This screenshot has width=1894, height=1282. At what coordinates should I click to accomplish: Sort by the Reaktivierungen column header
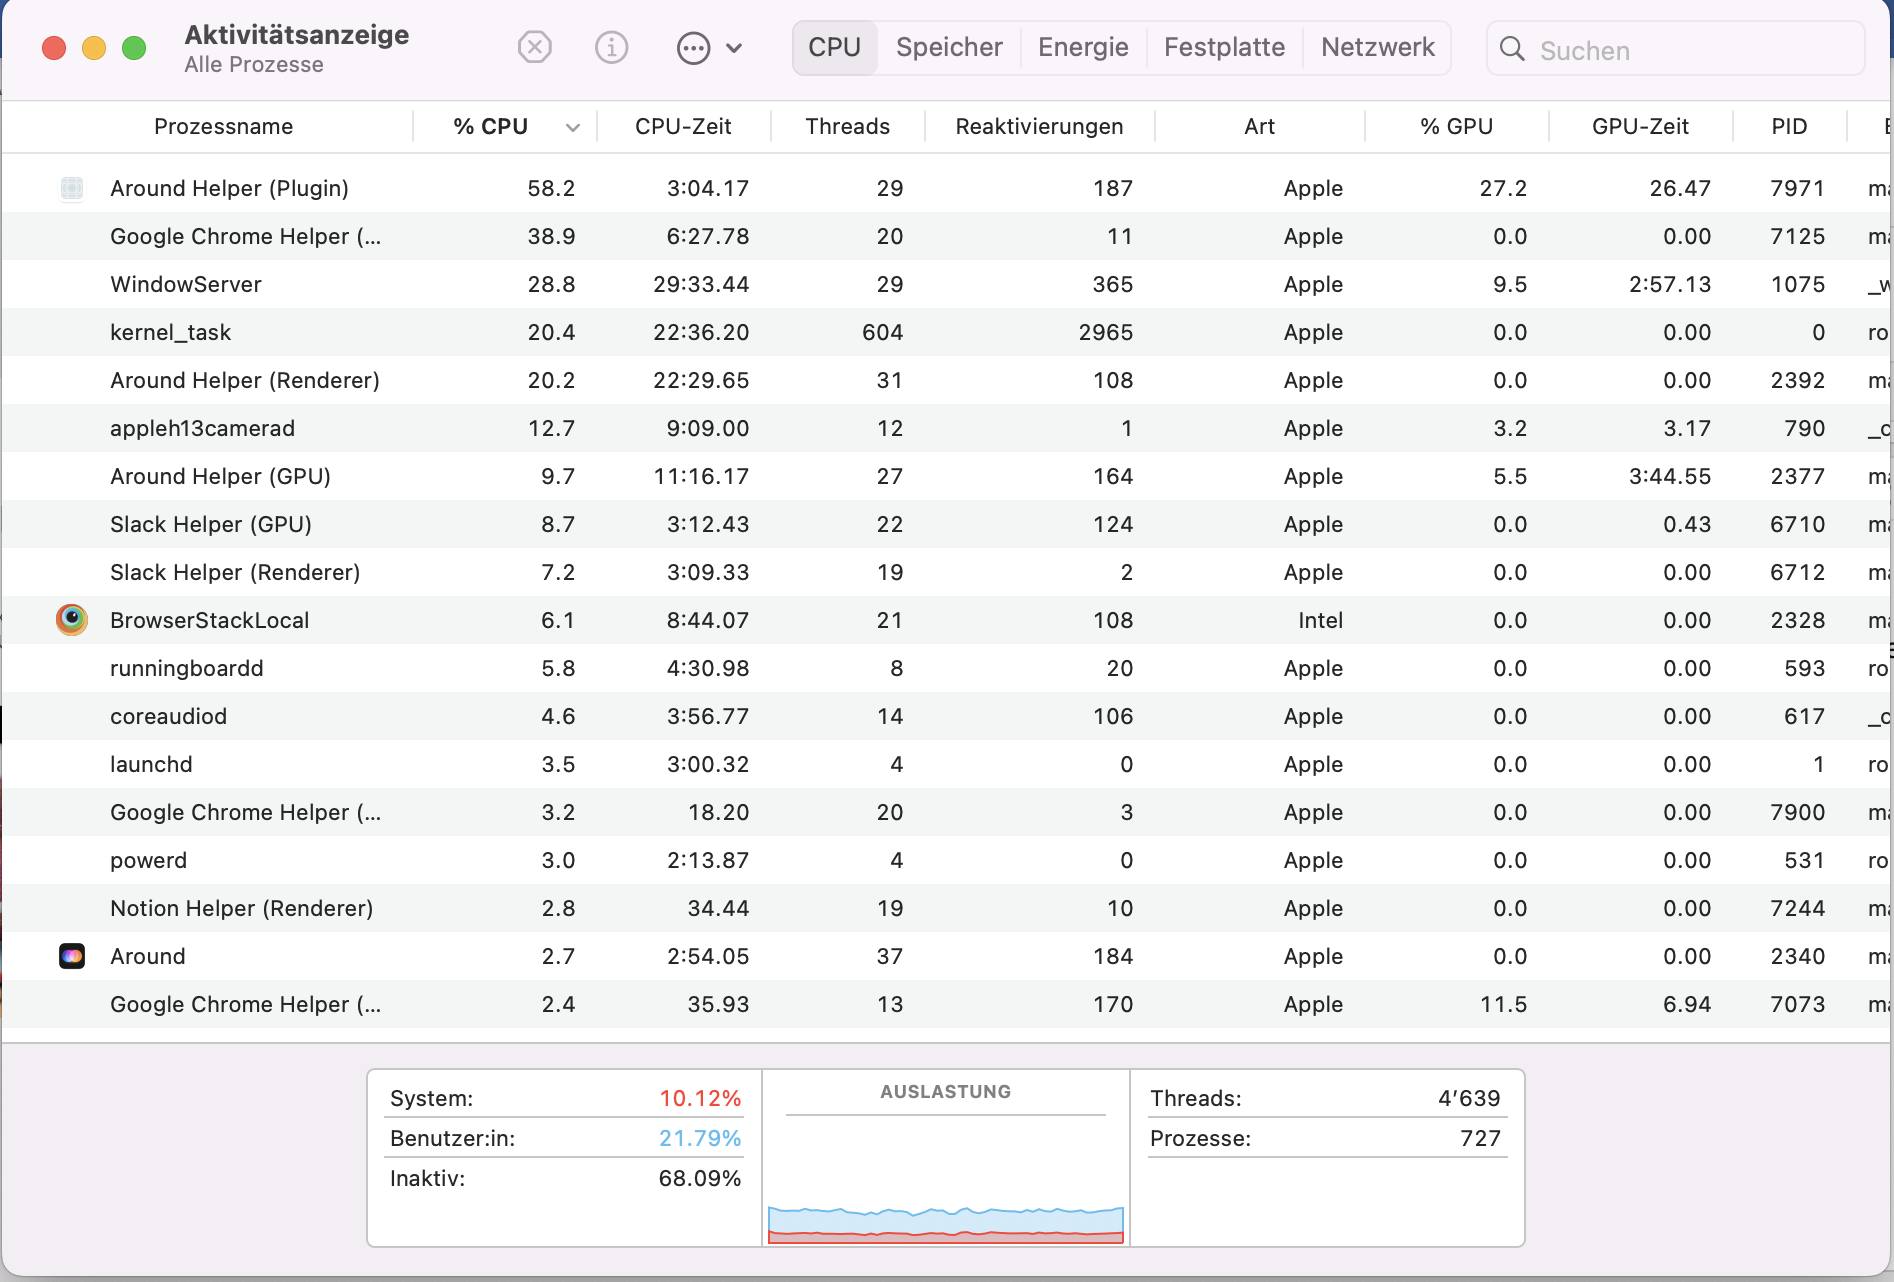click(1039, 126)
